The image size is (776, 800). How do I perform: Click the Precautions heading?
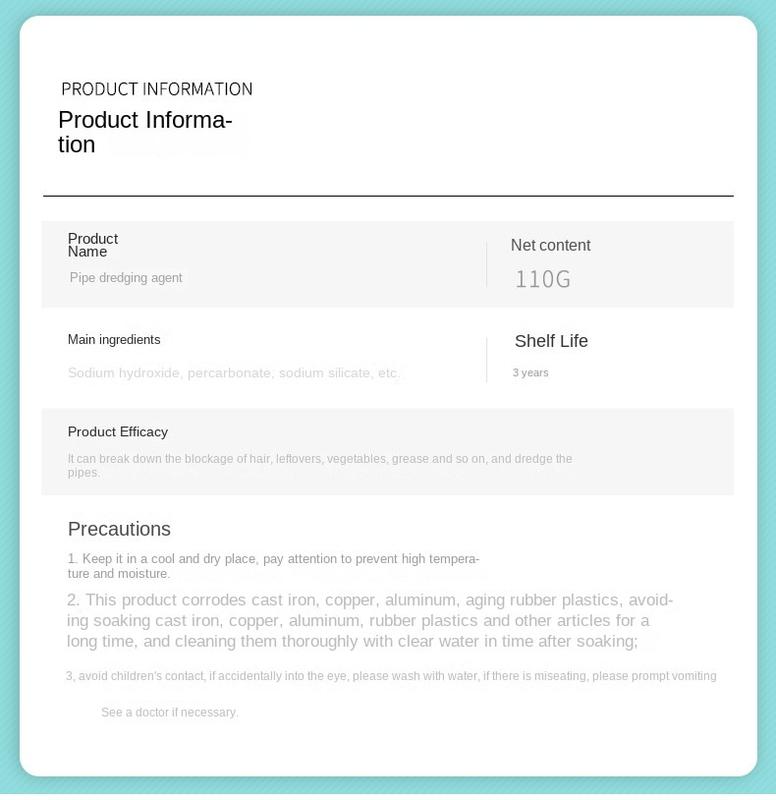click(119, 529)
